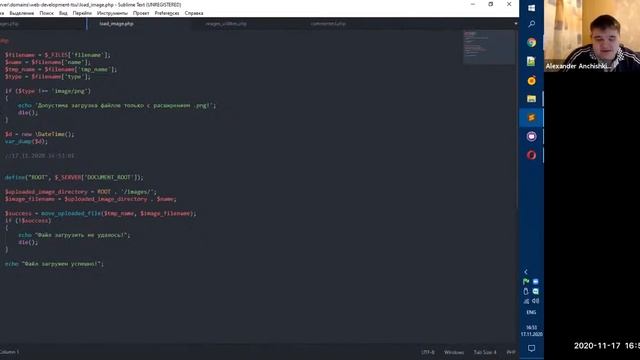Click the white device tray icon
Viewport: 640px width, 360px height.
pyautogui.click(x=526, y=291)
